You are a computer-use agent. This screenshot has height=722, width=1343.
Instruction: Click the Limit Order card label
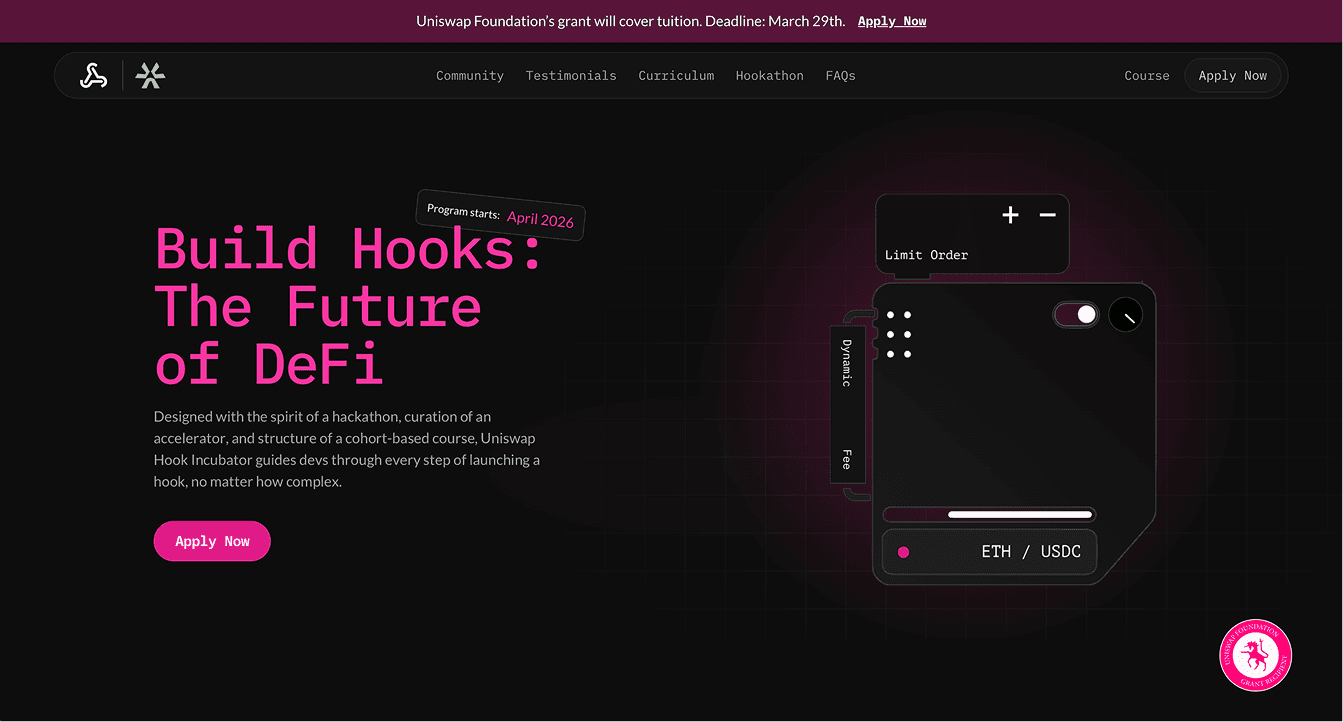926,255
